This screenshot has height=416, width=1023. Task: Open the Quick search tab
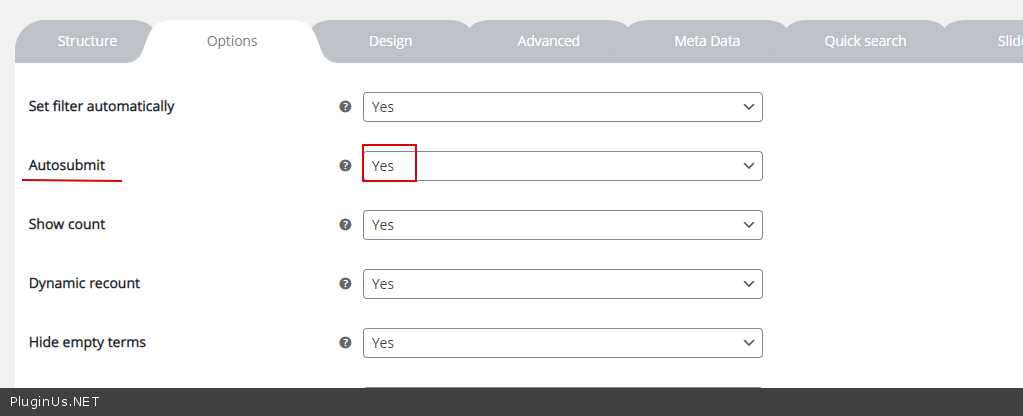pos(865,41)
